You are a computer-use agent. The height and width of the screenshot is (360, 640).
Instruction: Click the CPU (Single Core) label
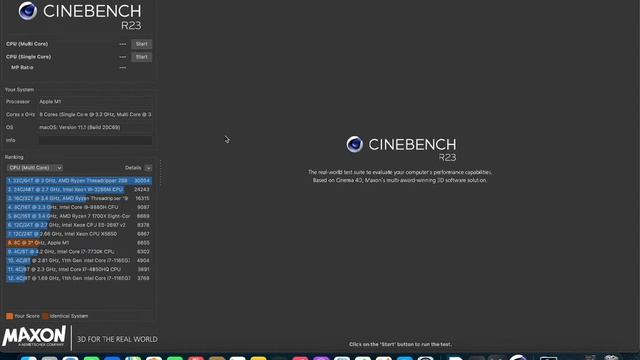29,57
